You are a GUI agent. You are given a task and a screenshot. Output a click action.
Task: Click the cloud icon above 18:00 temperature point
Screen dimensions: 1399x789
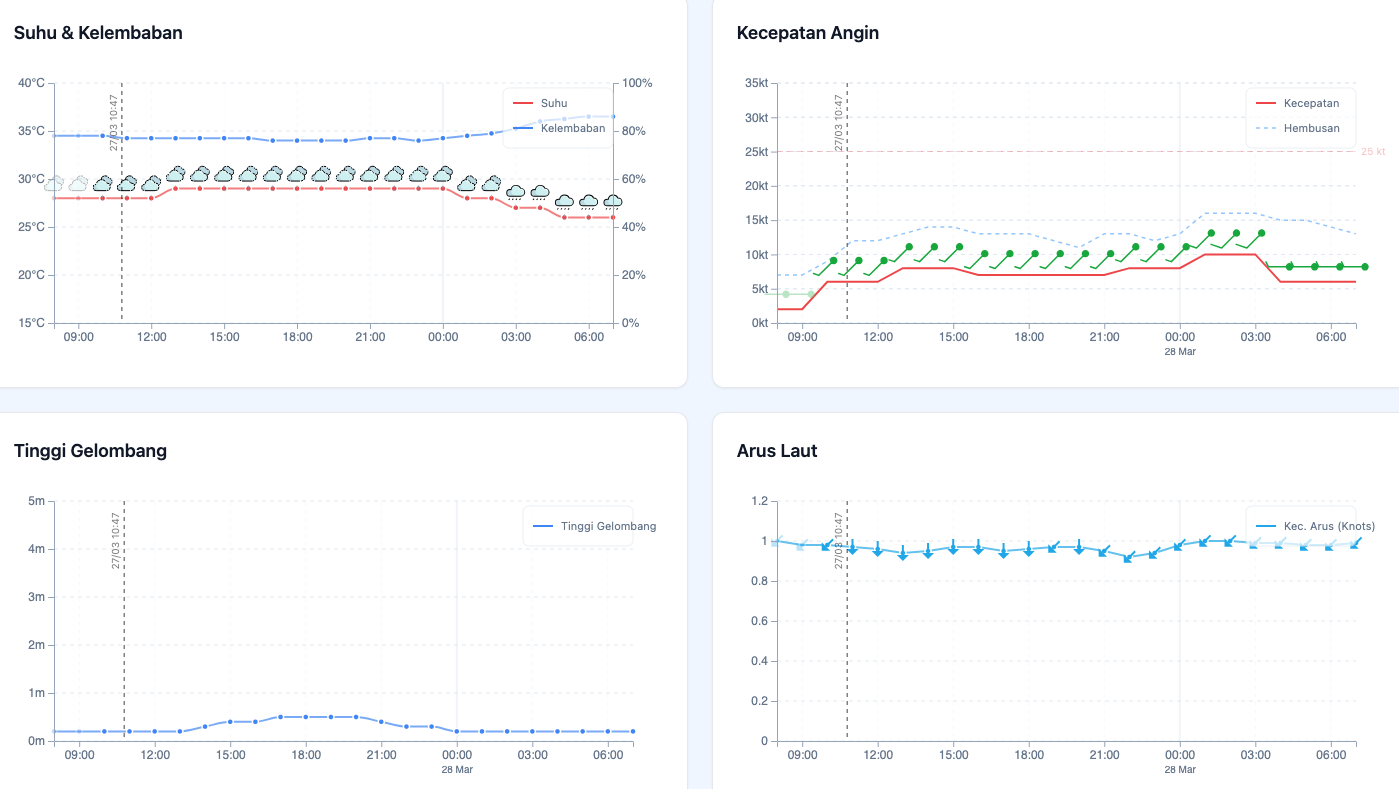(x=297, y=174)
